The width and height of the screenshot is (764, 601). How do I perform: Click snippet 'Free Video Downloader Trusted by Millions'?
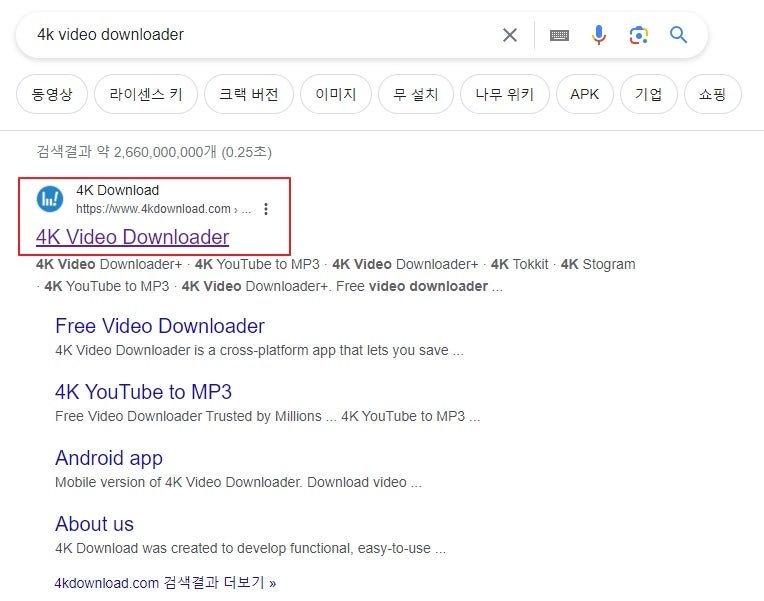click(x=188, y=416)
